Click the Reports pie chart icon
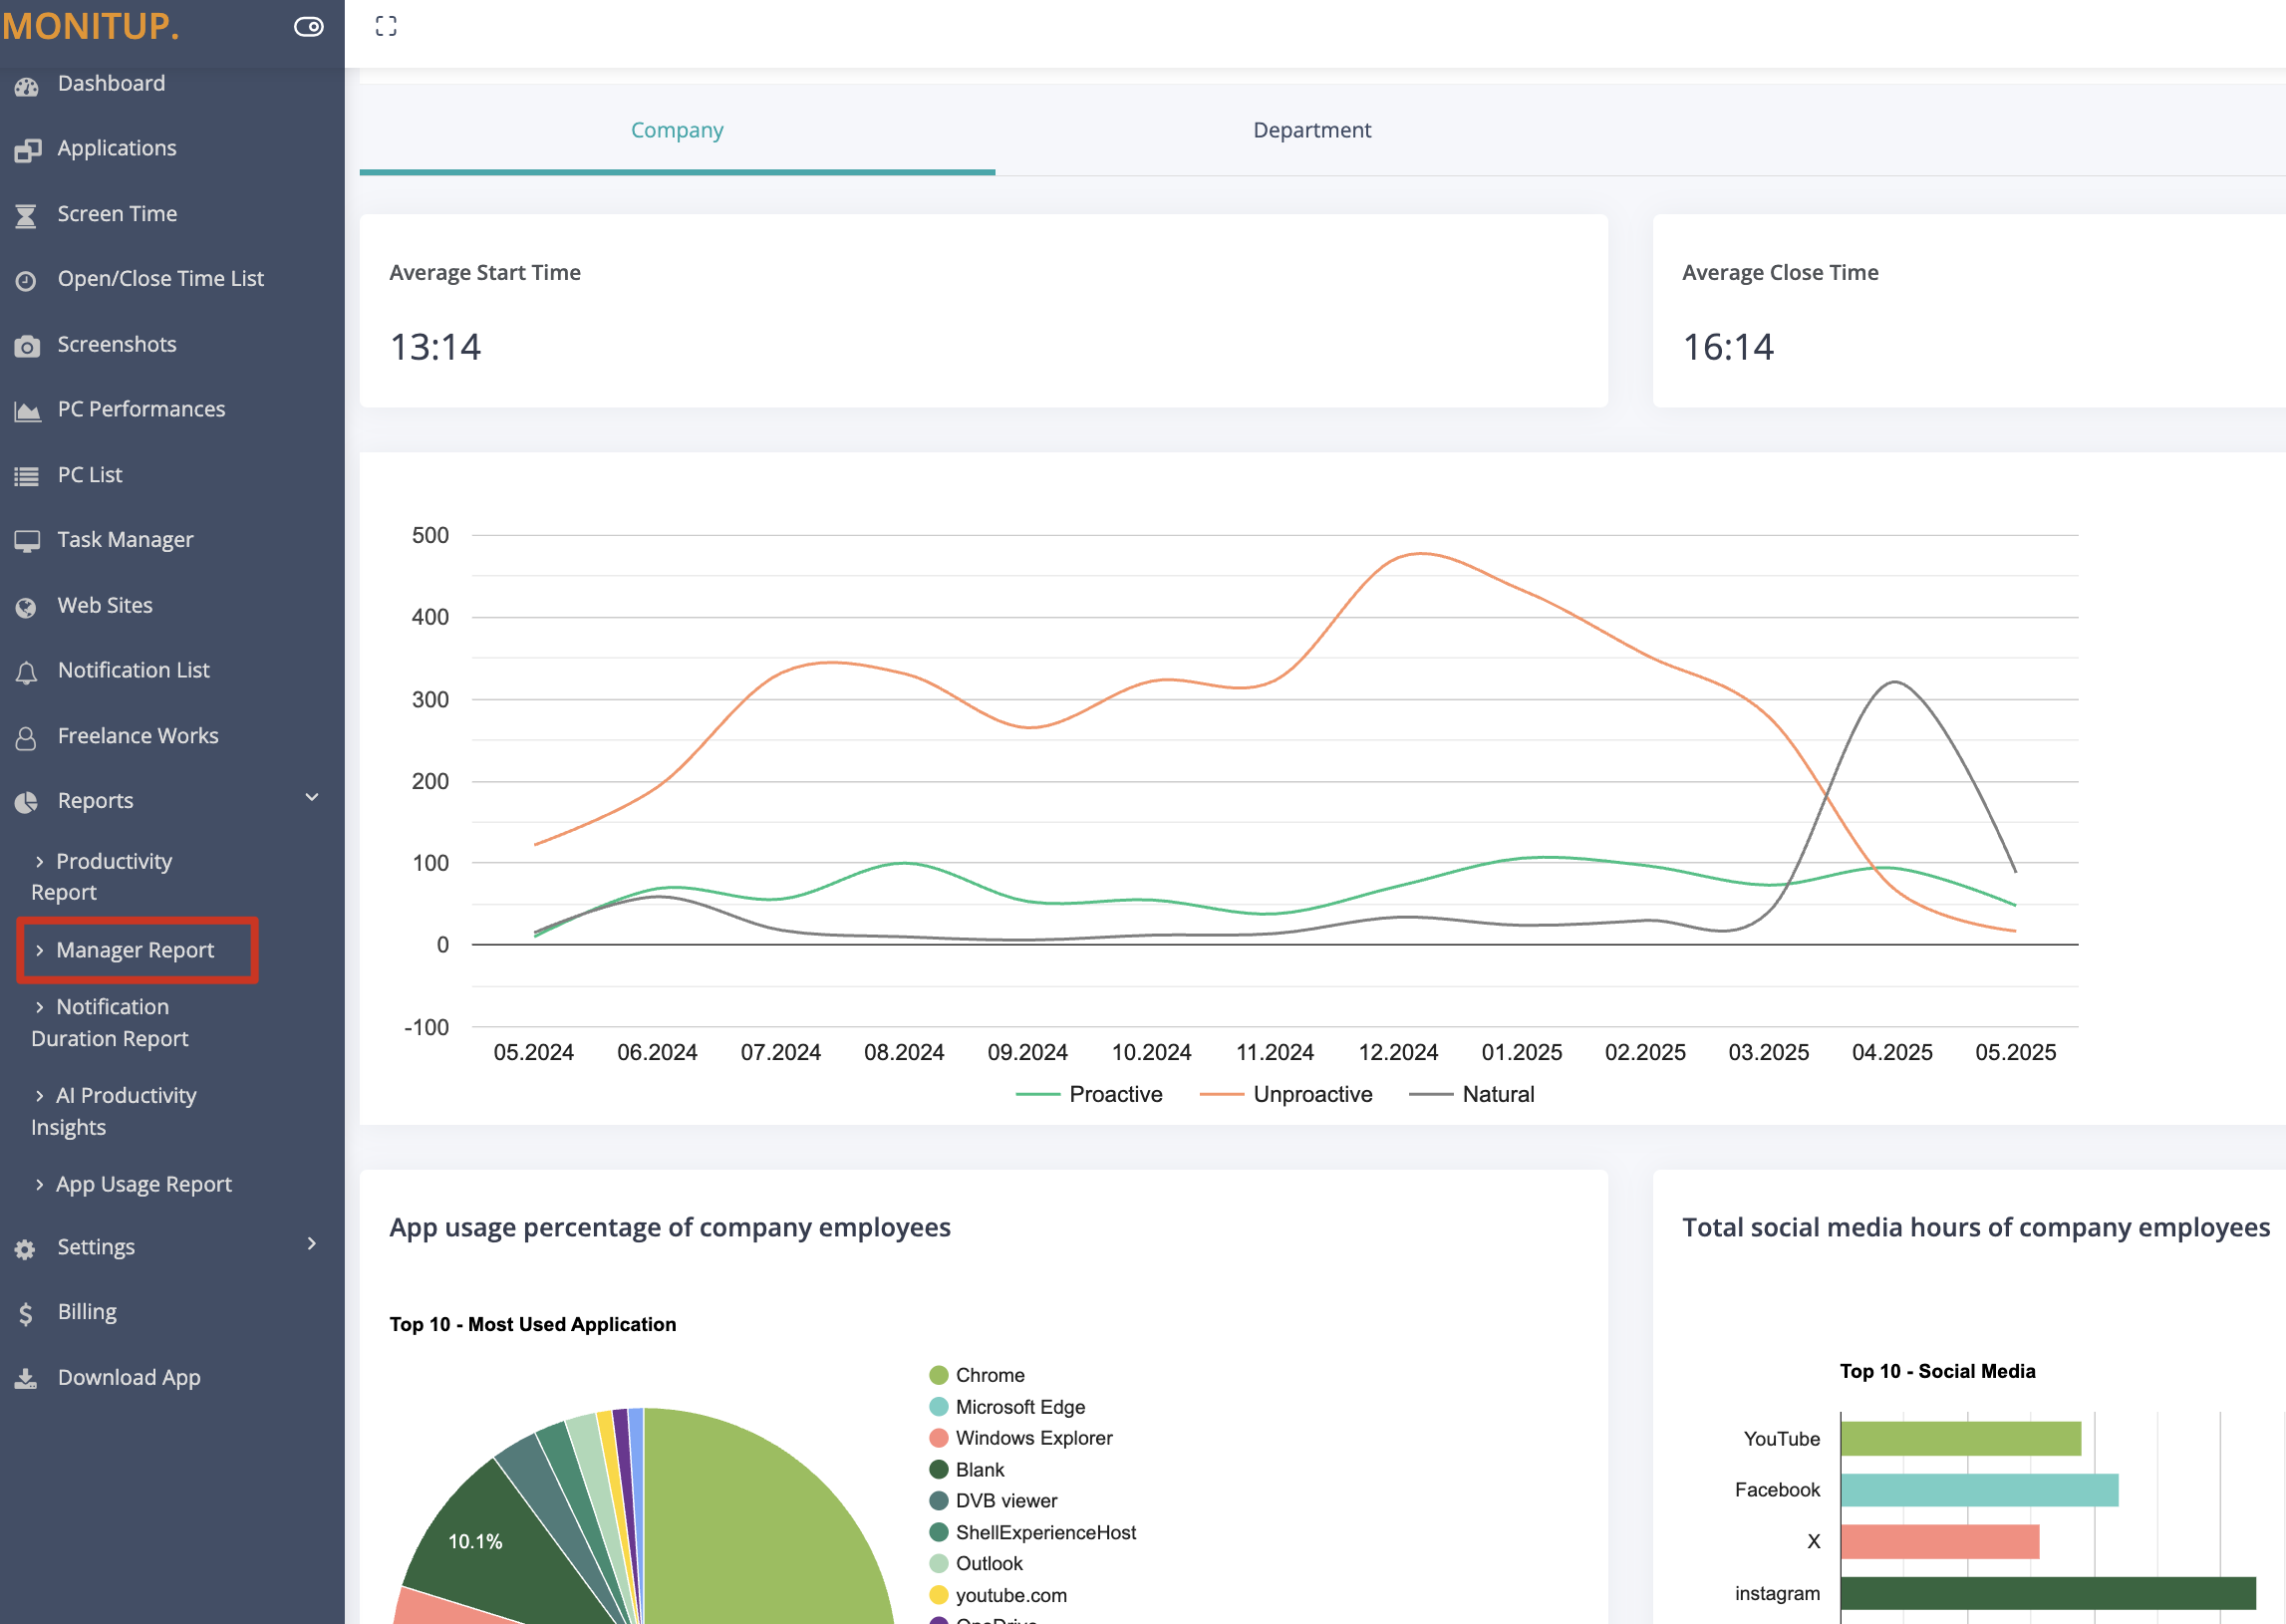Screen dimensions: 2286x1624 (26, 802)
